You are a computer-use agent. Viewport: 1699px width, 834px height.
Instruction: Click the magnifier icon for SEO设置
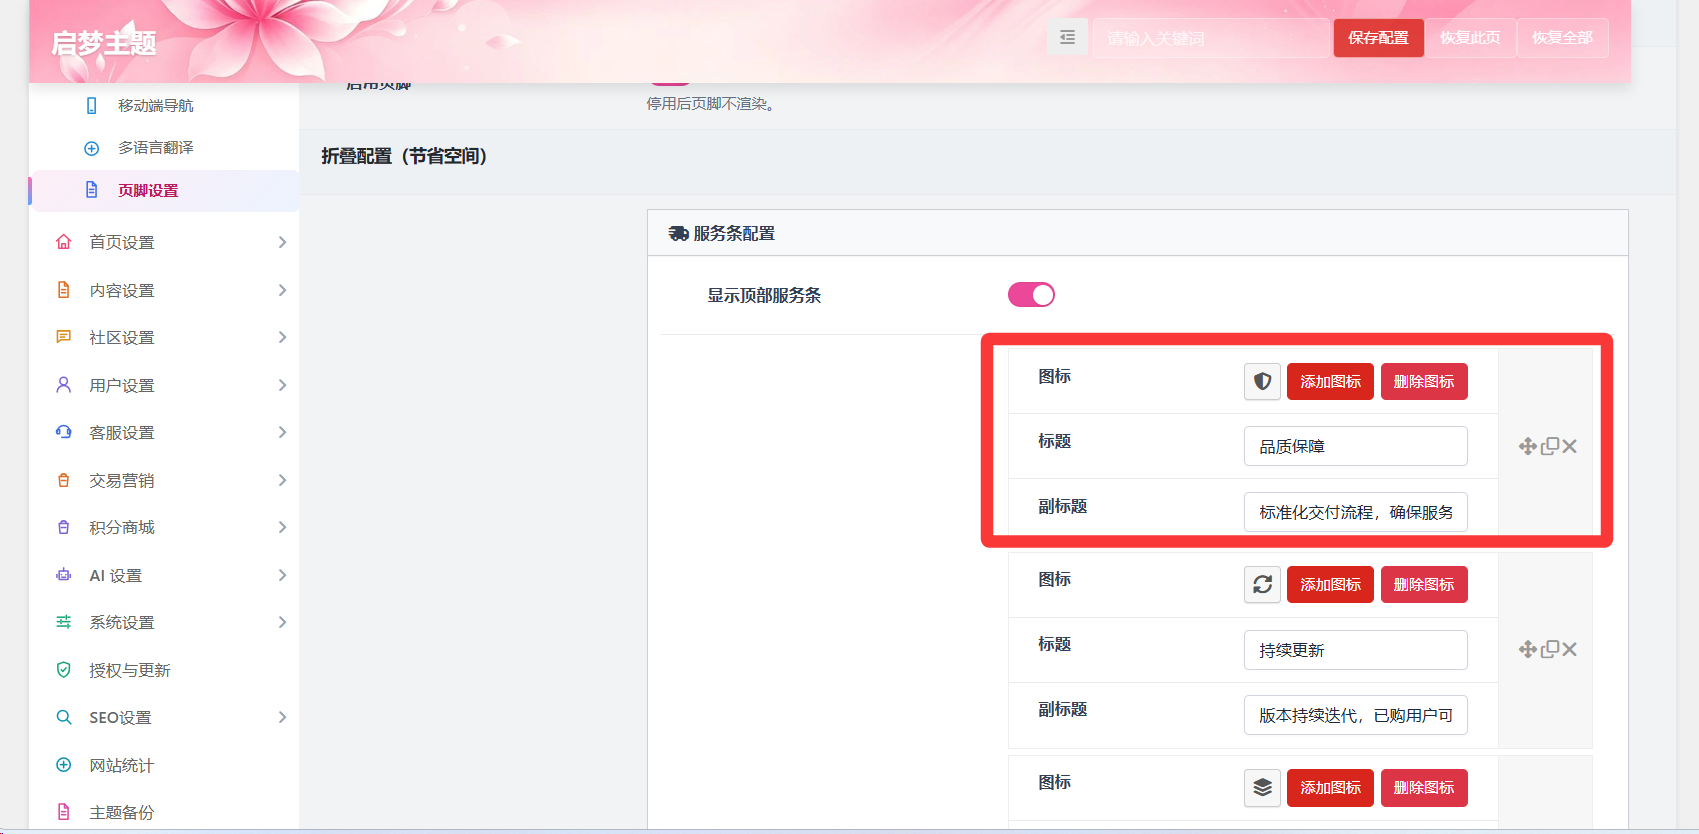point(64,717)
